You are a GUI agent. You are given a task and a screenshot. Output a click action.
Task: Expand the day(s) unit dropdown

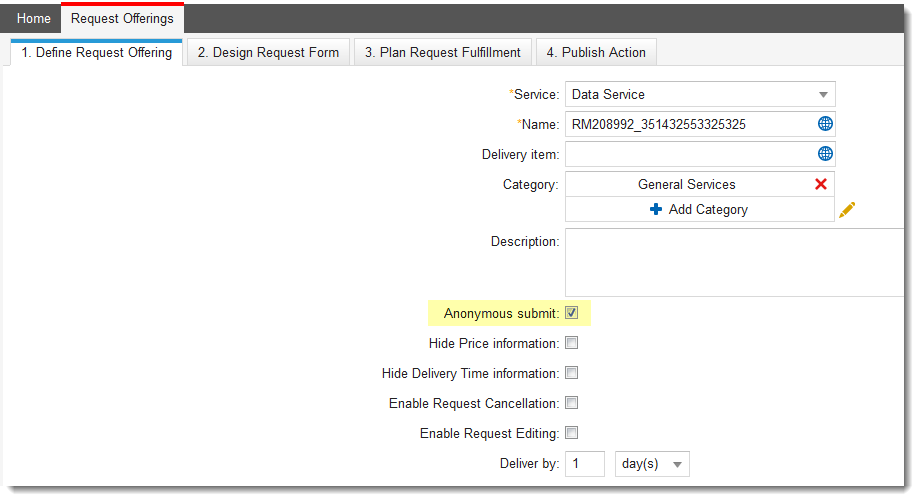click(x=653, y=464)
